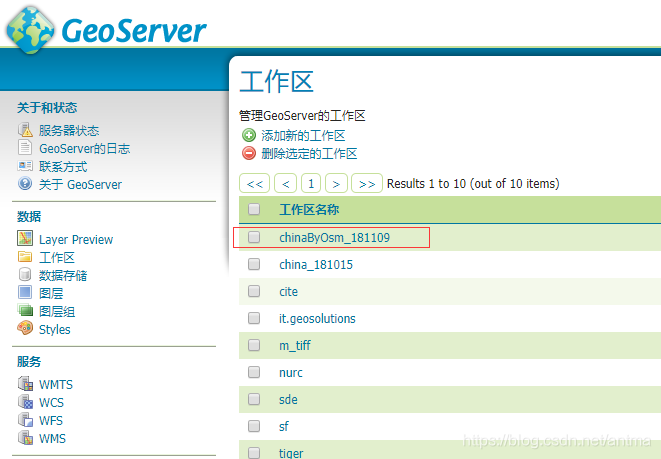The image size is (661, 459).
Task: Check the box for chinaByOsm_181109
Action: [x=254, y=237]
